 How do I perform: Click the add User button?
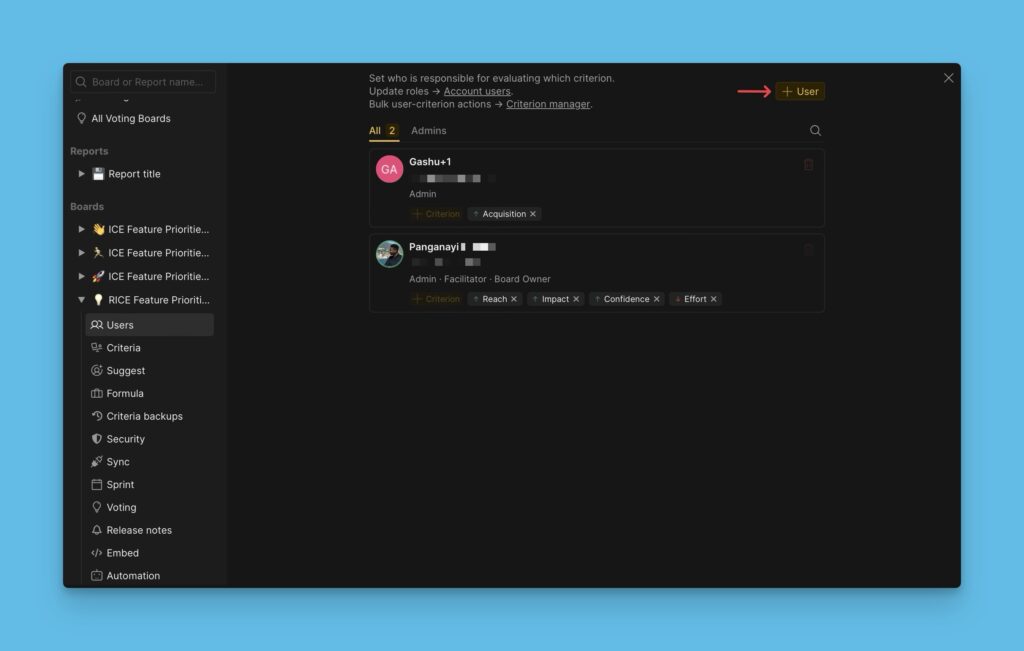pyautogui.click(x=800, y=91)
